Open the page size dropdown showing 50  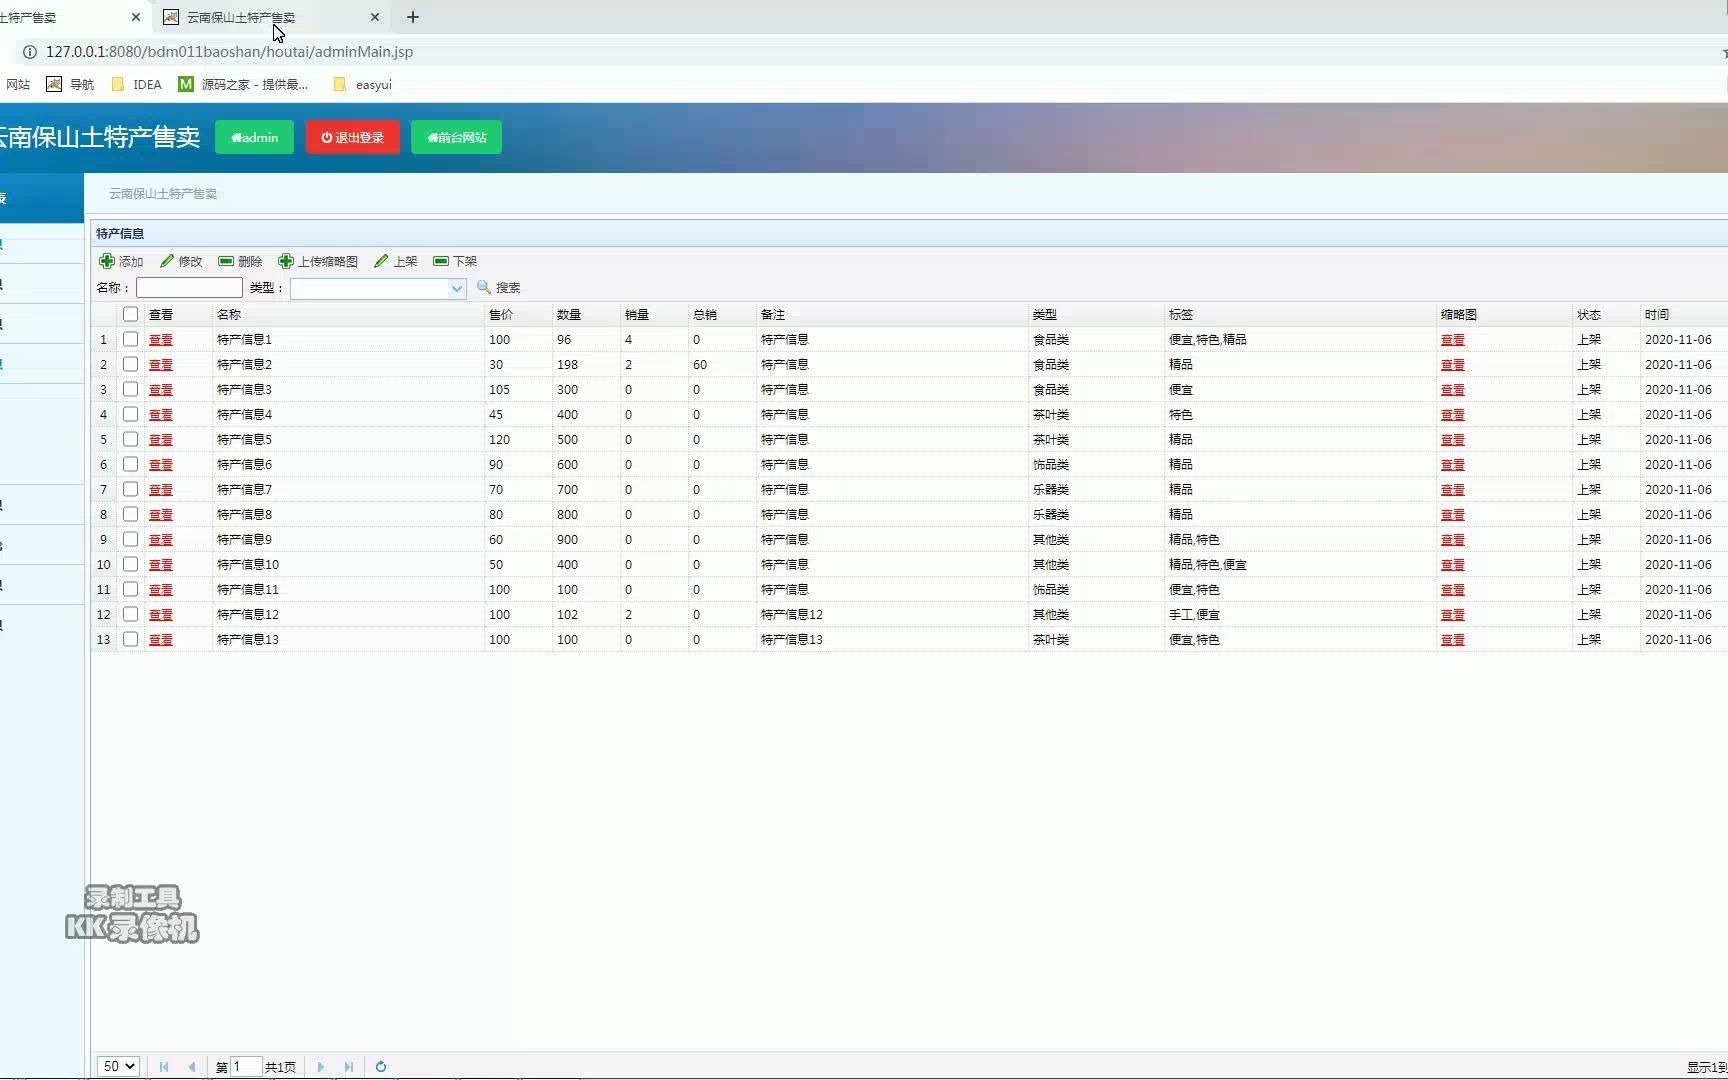click(x=118, y=1067)
